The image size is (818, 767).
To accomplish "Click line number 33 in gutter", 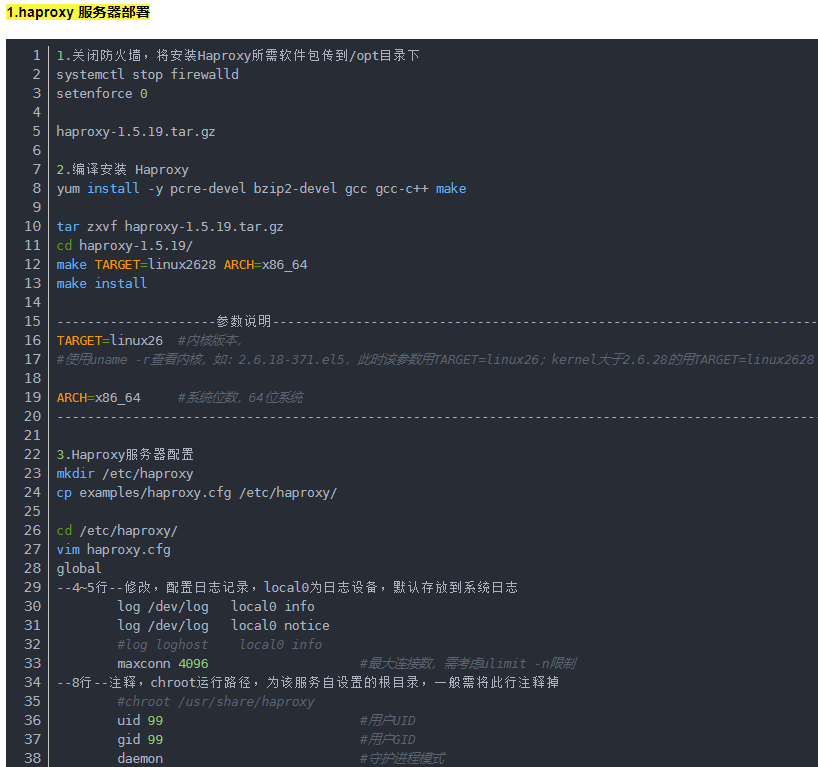I will point(32,663).
